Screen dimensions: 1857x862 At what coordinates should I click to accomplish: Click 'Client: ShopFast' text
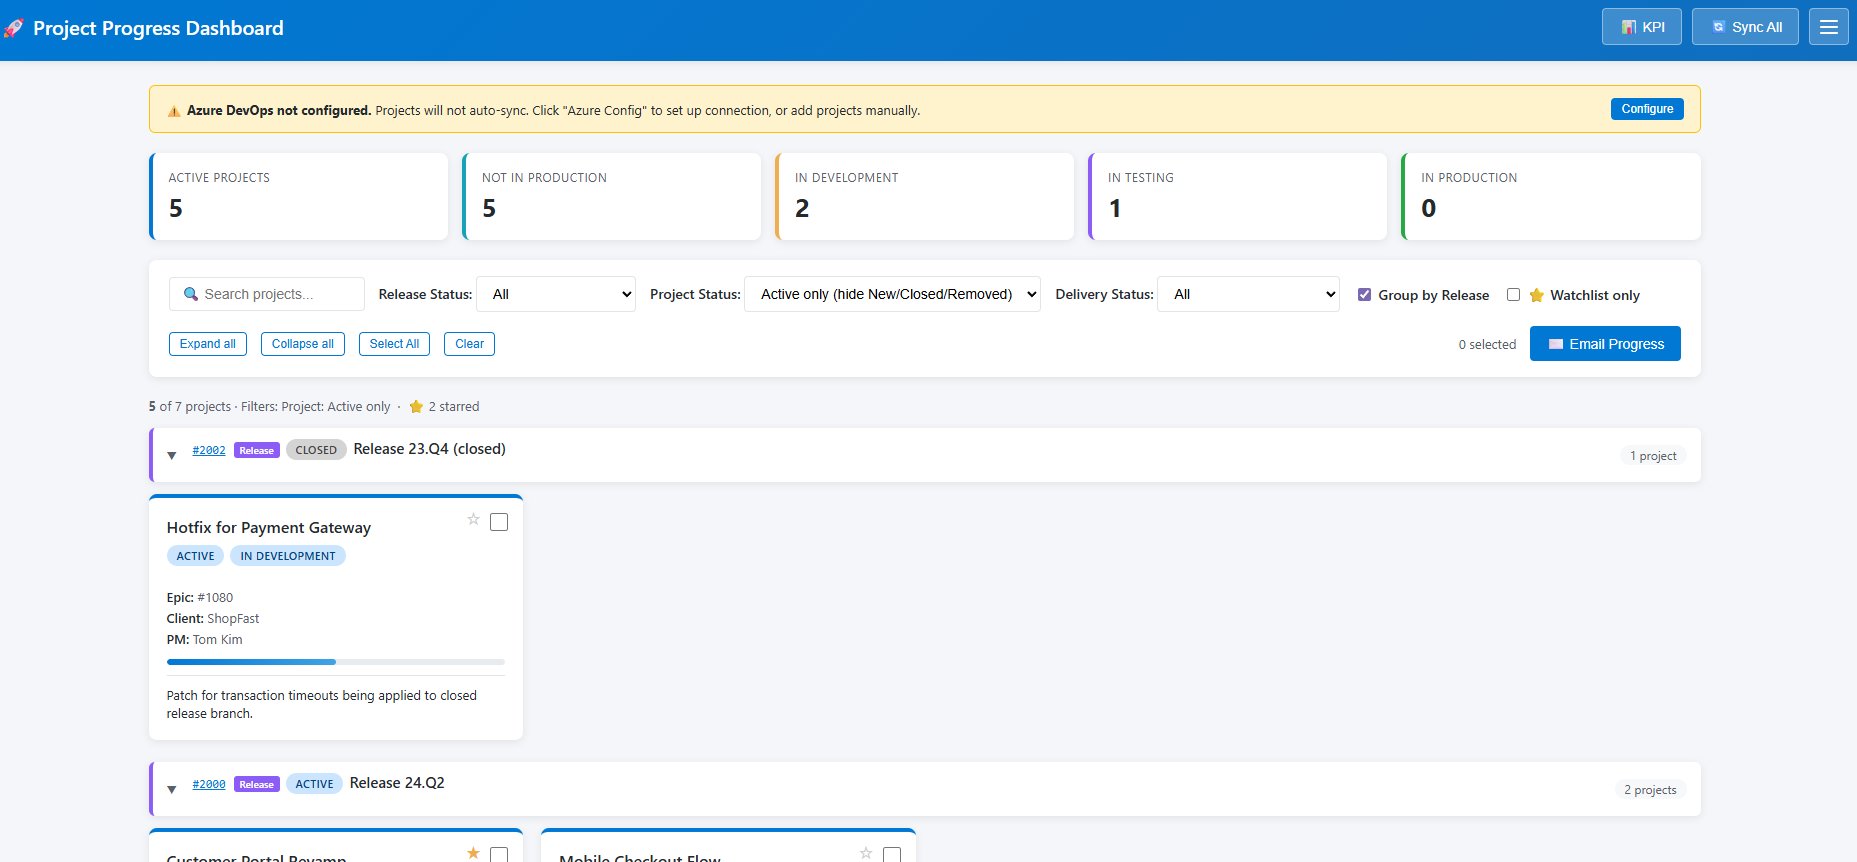click(213, 618)
